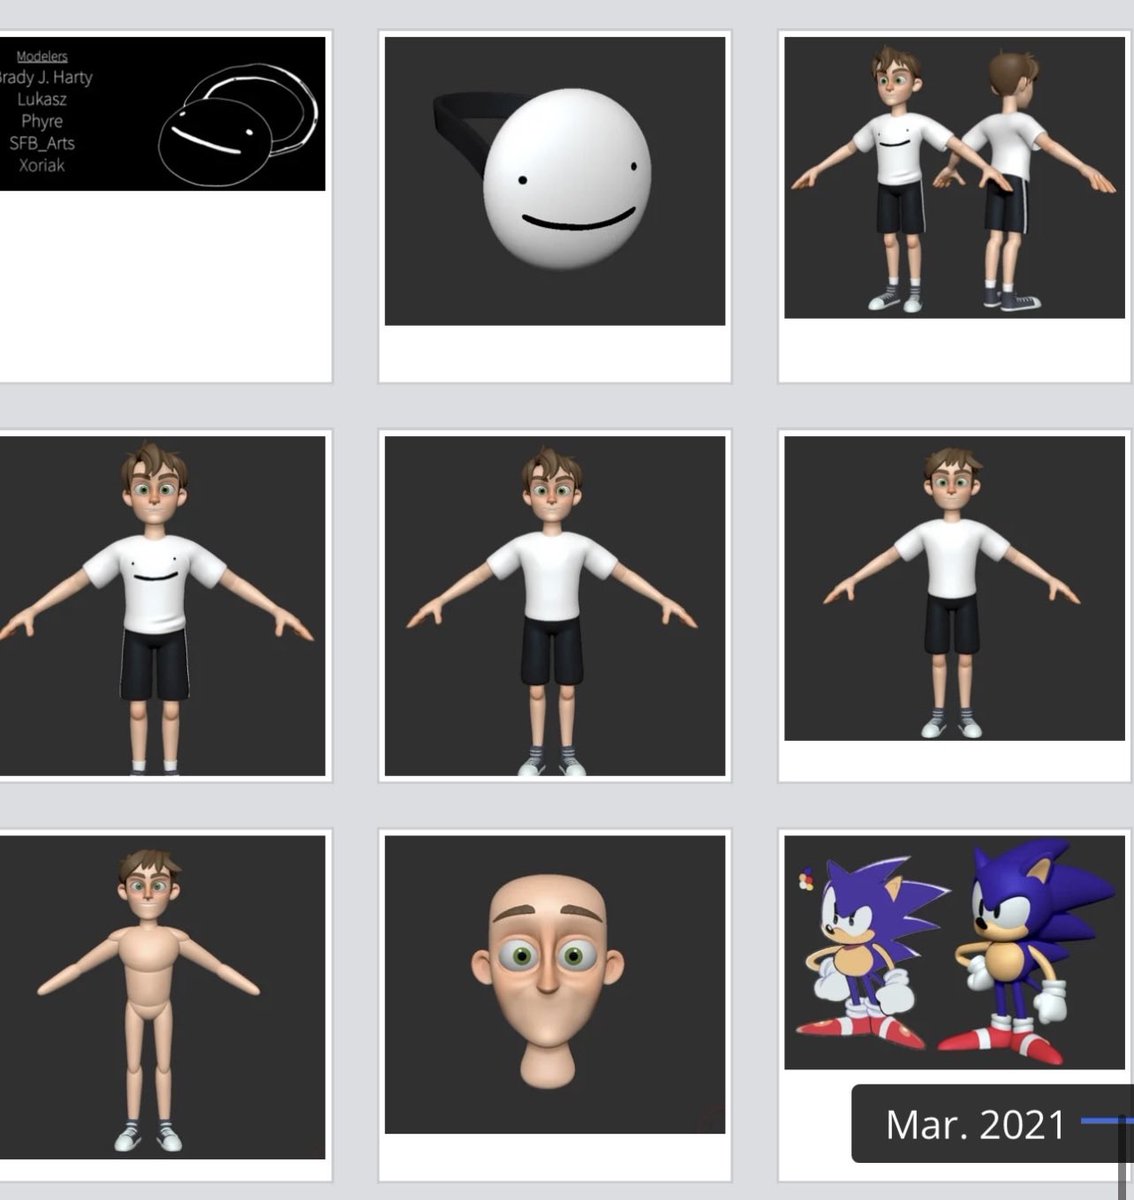Image resolution: width=1134 pixels, height=1200 pixels.
Task: Click the 'SFB_Arts' credit text
Action: 42,143
